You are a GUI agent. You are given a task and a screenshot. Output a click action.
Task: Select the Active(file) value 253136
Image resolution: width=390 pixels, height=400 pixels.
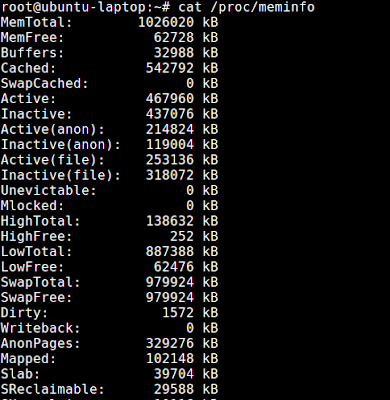click(x=169, y=160)
